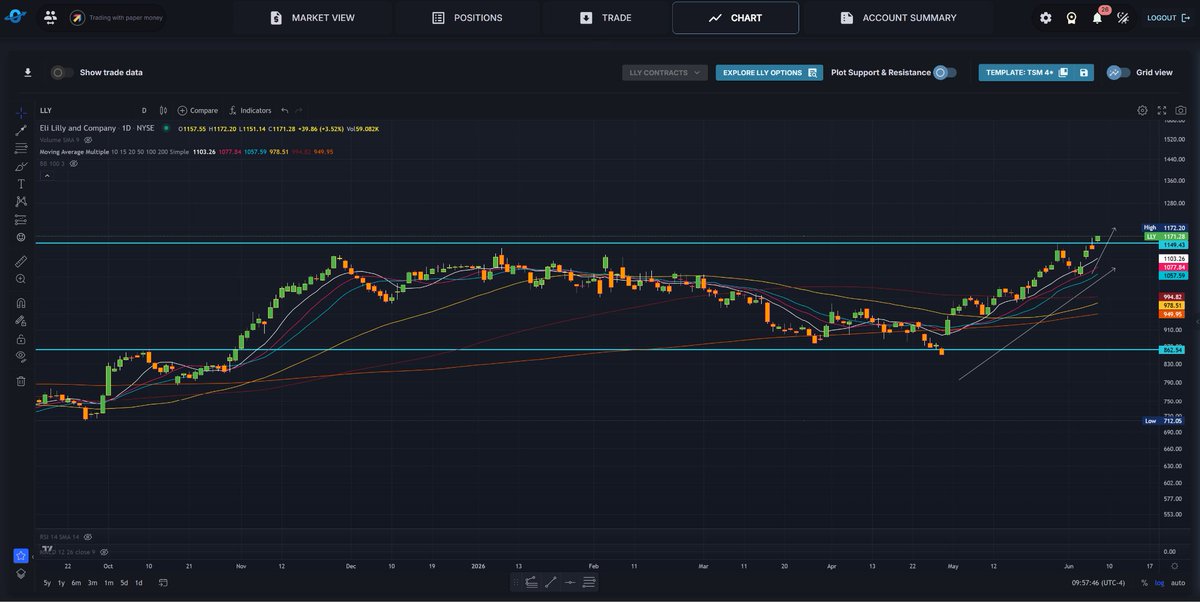This screenshot has width=1200, height=602.
Task: Toggle RSI 14 SMA 14 visibility
Action: (x=87, y=537)
